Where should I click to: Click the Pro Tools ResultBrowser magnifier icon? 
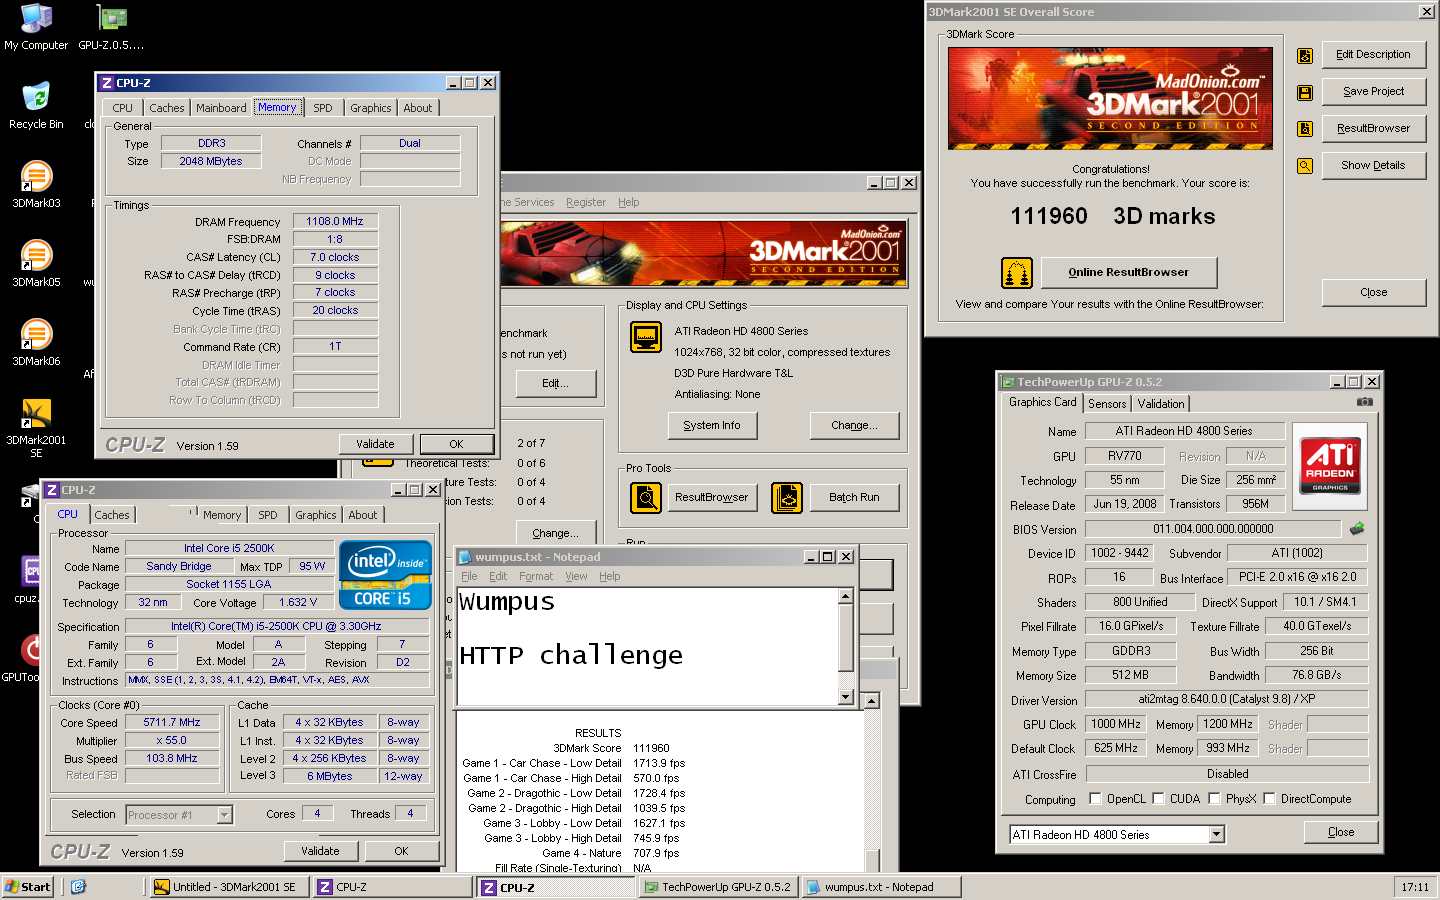(x=646, y=497)
